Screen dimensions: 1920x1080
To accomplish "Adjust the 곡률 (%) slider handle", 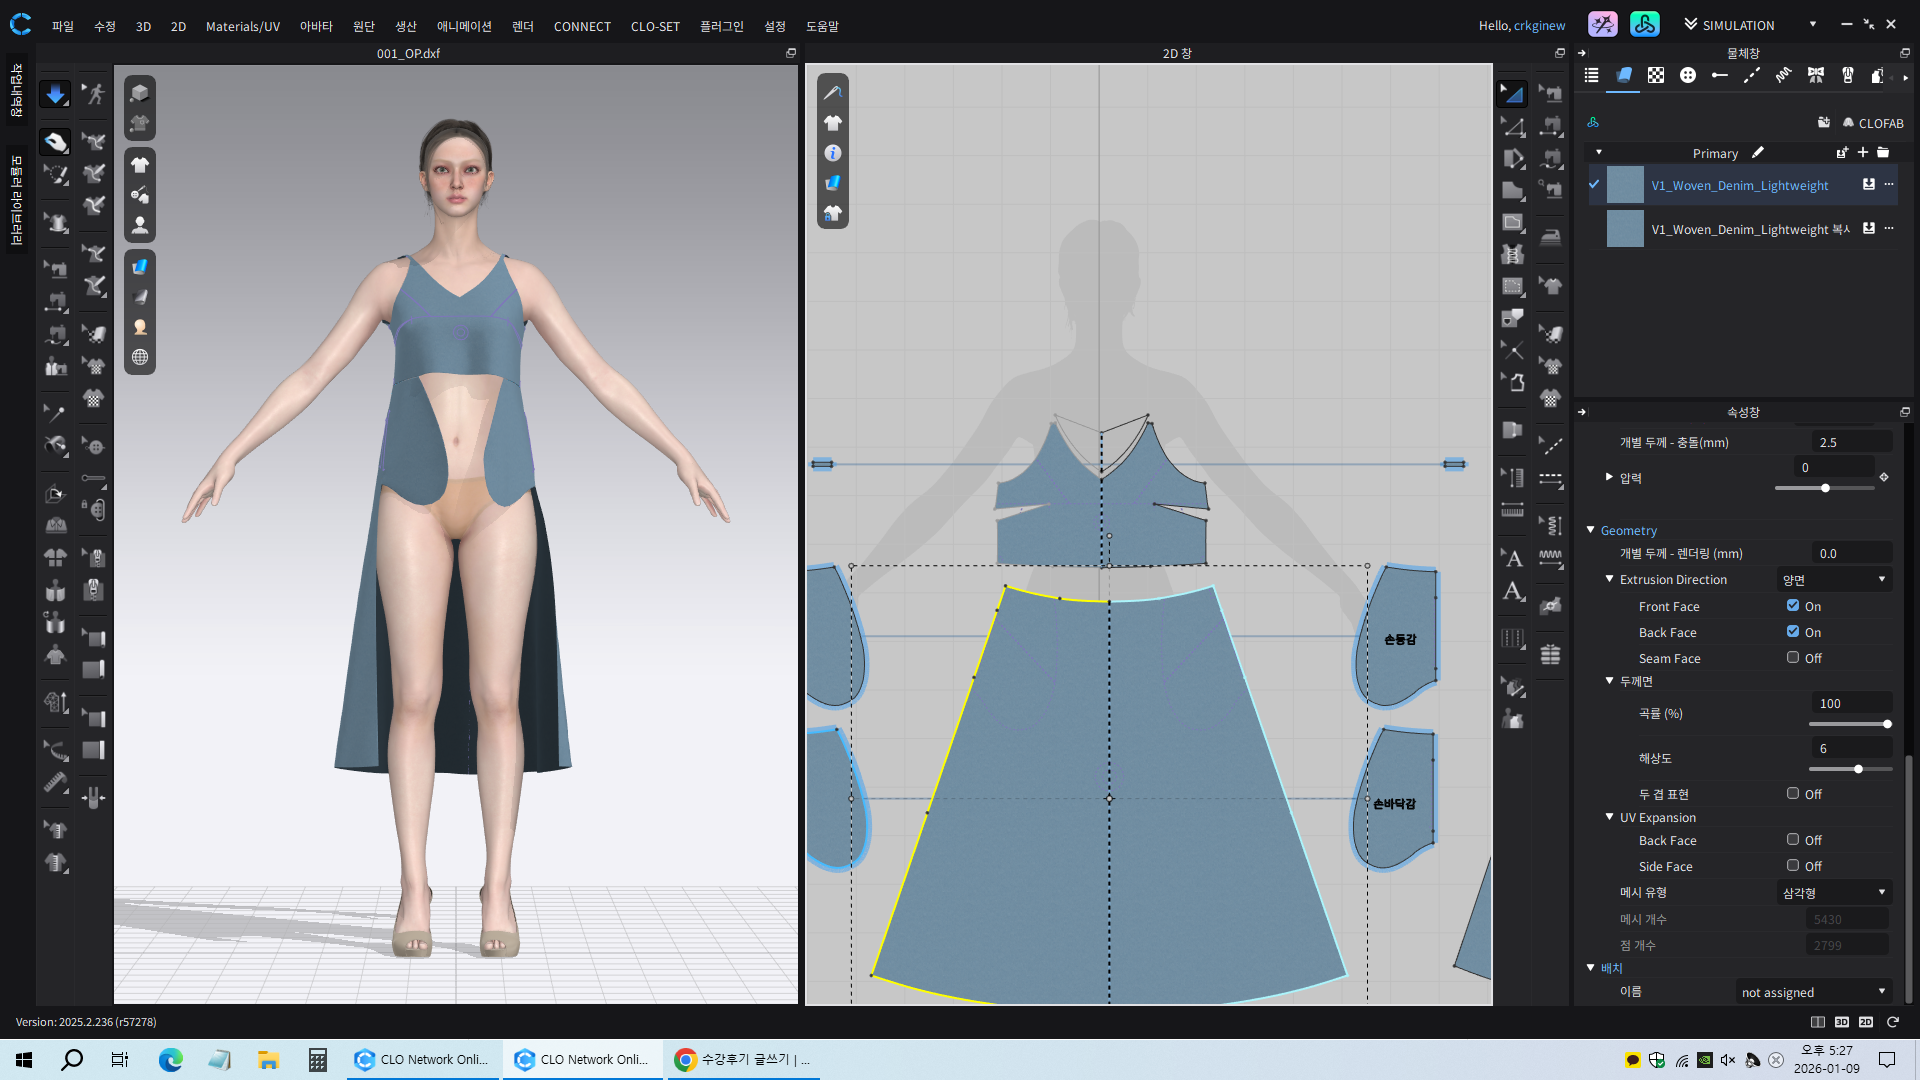I will 1887,724.
